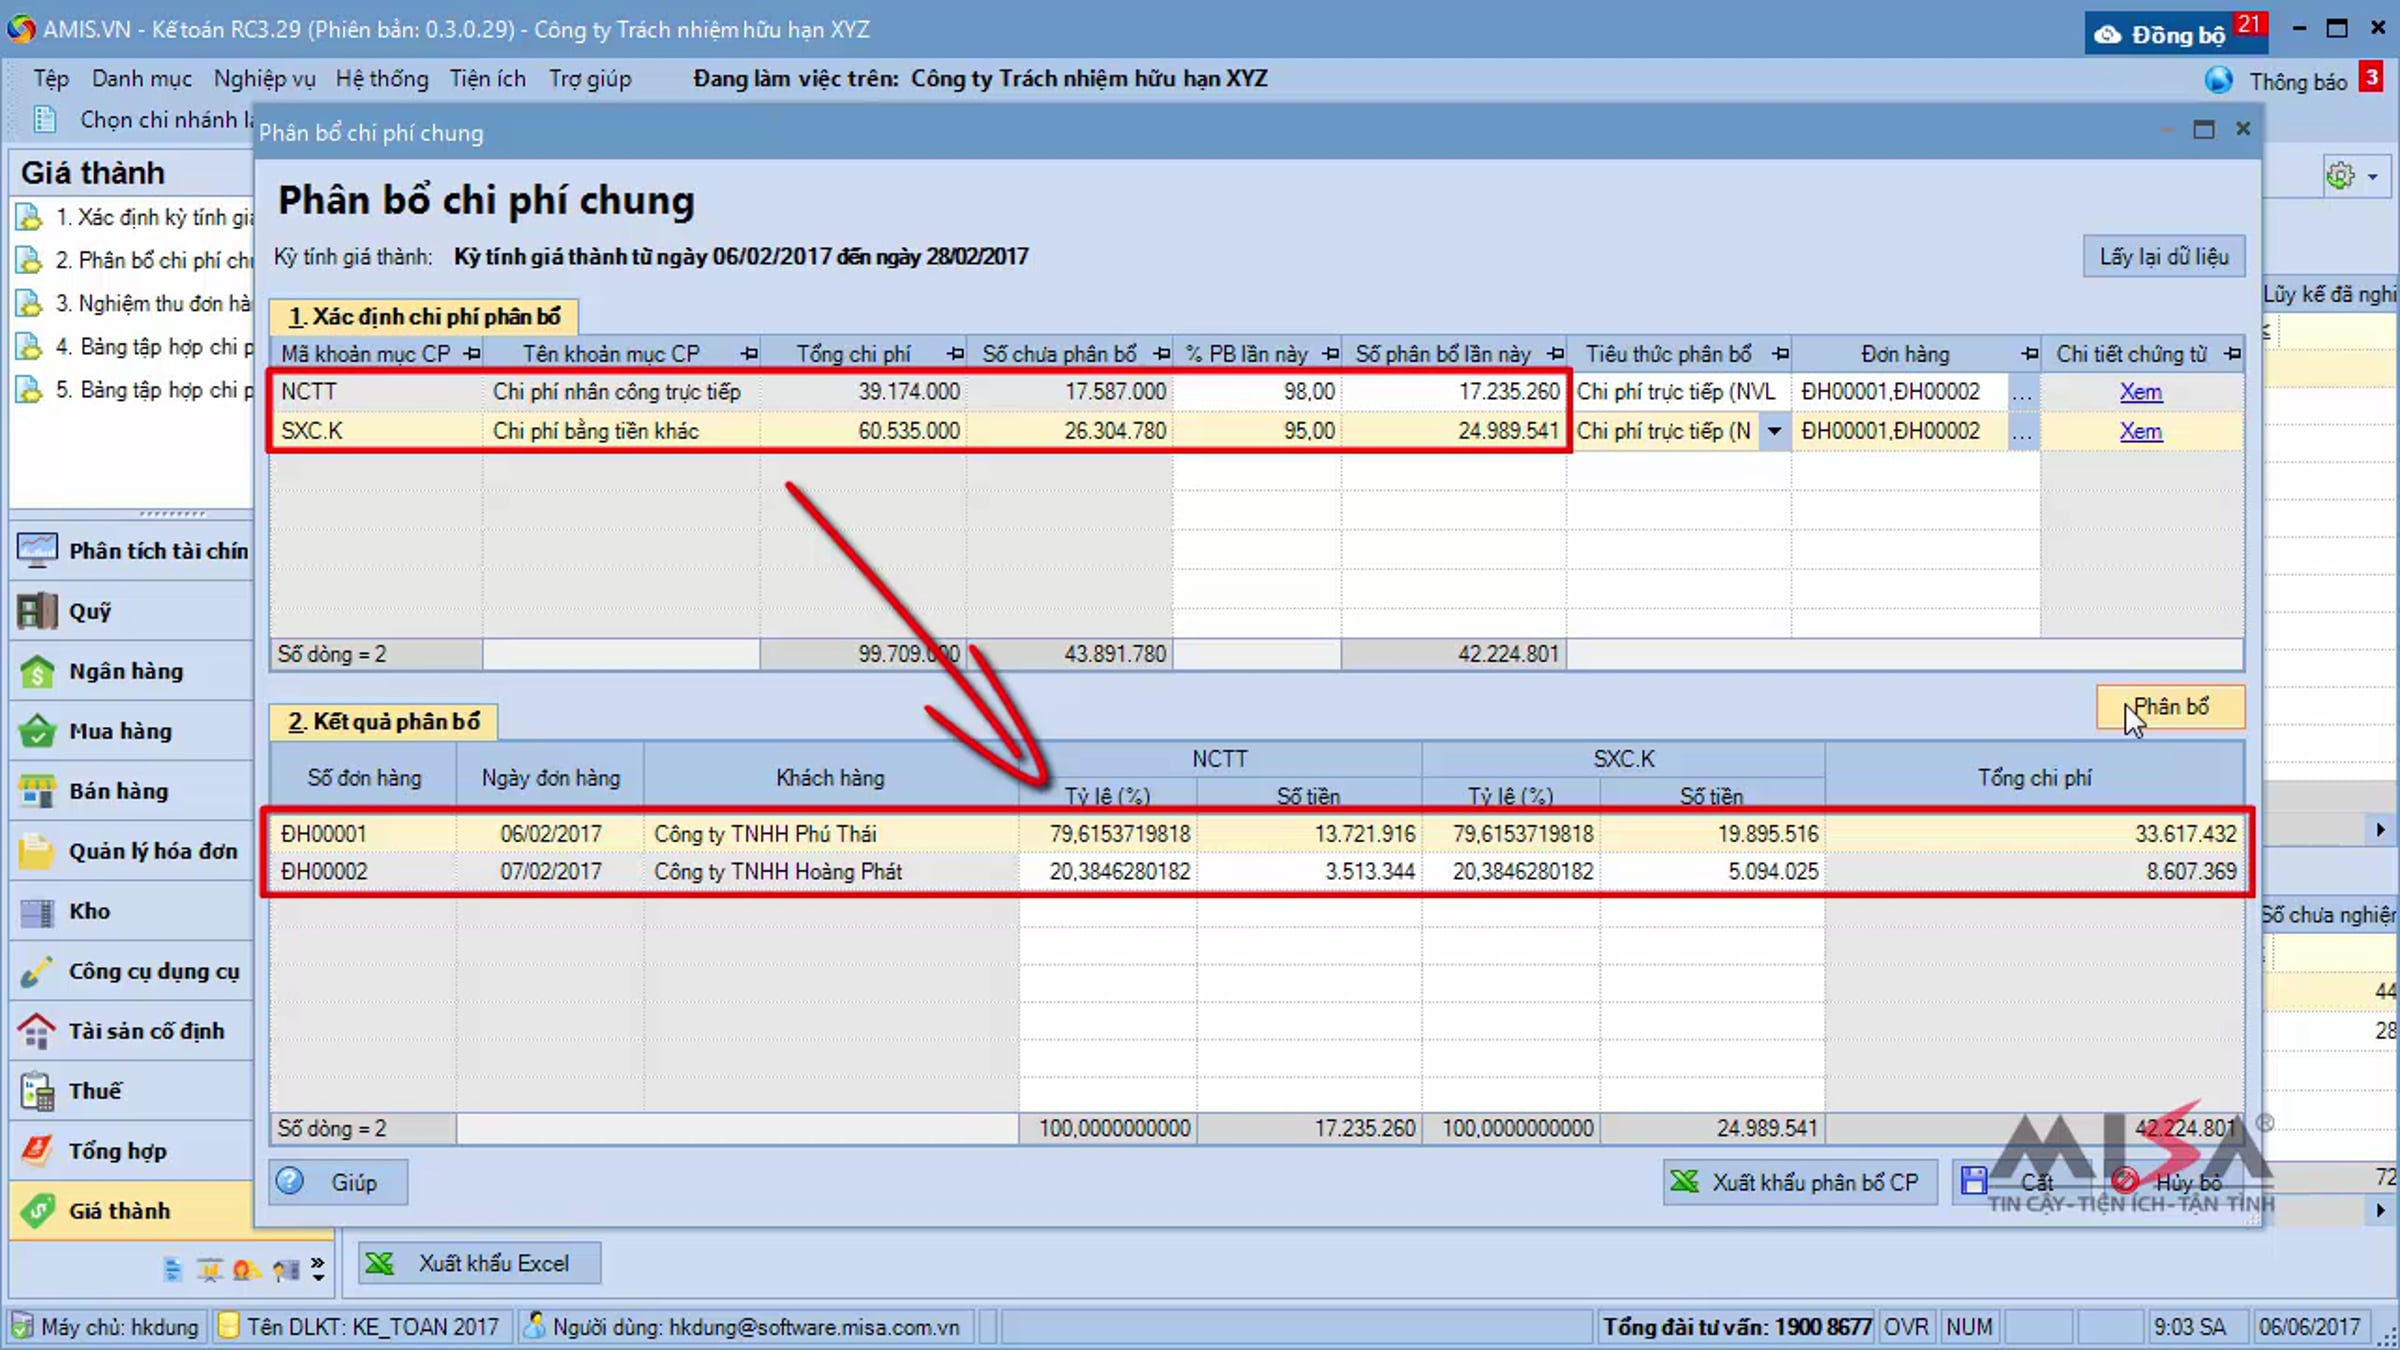Viewport: 2400px width, 1350px height.
Task: Open the Bán hàng sales icon
Action: (37, 790)
